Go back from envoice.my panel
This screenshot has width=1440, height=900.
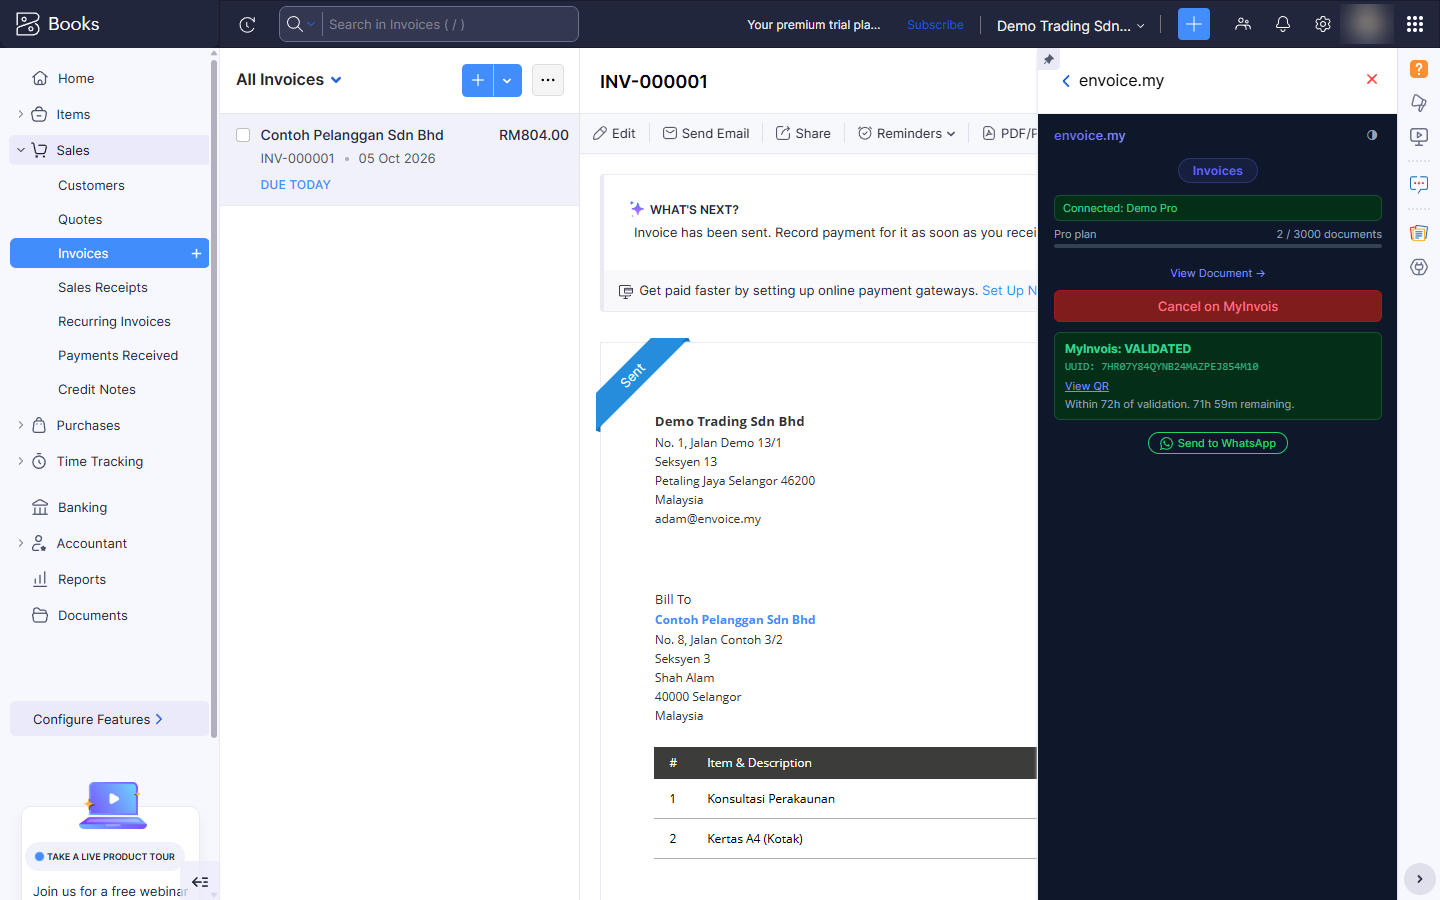point(1066,81)
